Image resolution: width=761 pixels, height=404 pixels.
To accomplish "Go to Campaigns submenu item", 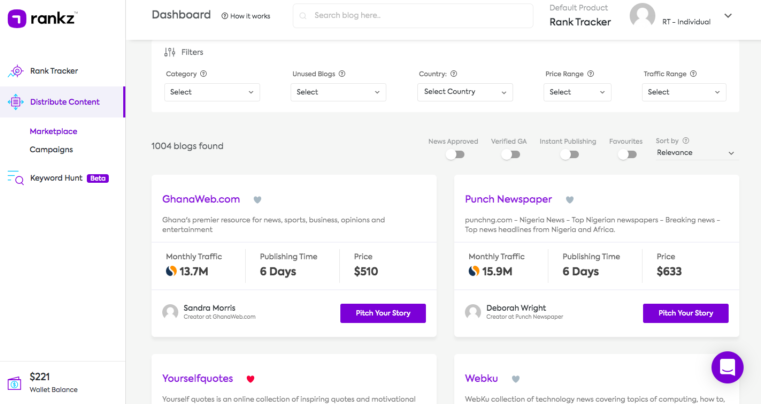I will (x=51, y=150).
